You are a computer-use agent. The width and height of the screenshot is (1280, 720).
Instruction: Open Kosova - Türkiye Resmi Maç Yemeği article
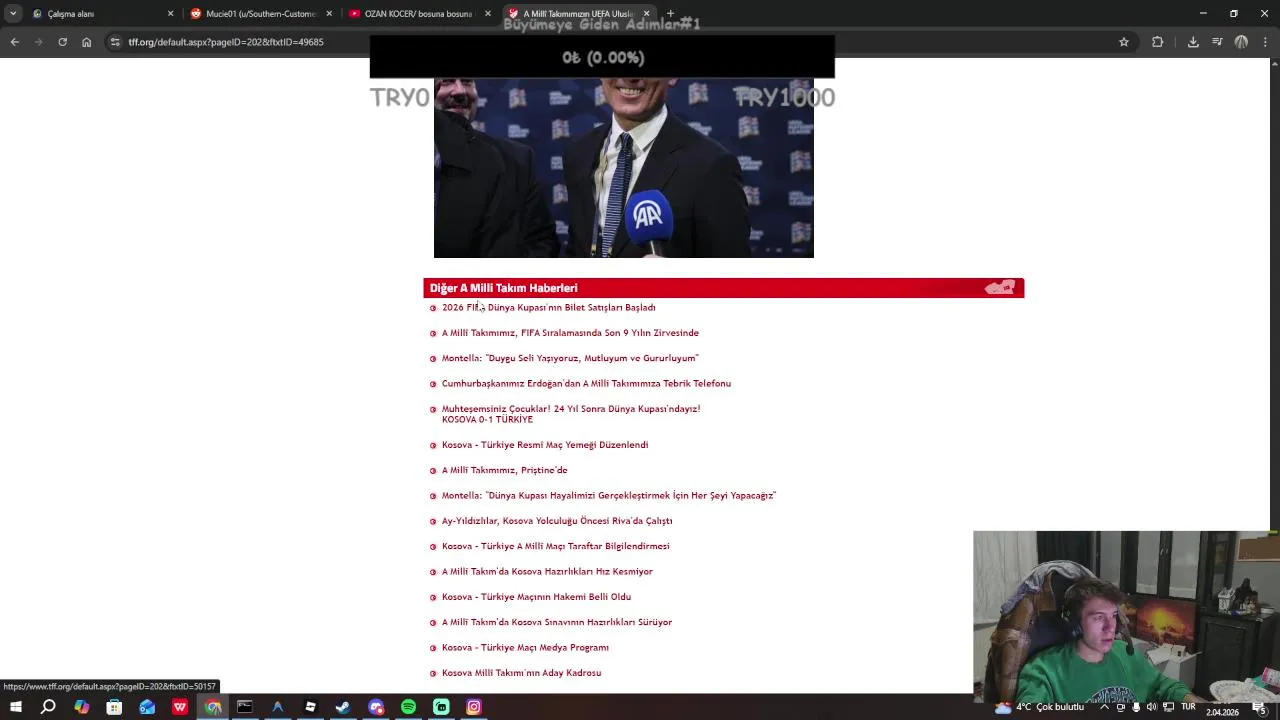coord(545,445)
